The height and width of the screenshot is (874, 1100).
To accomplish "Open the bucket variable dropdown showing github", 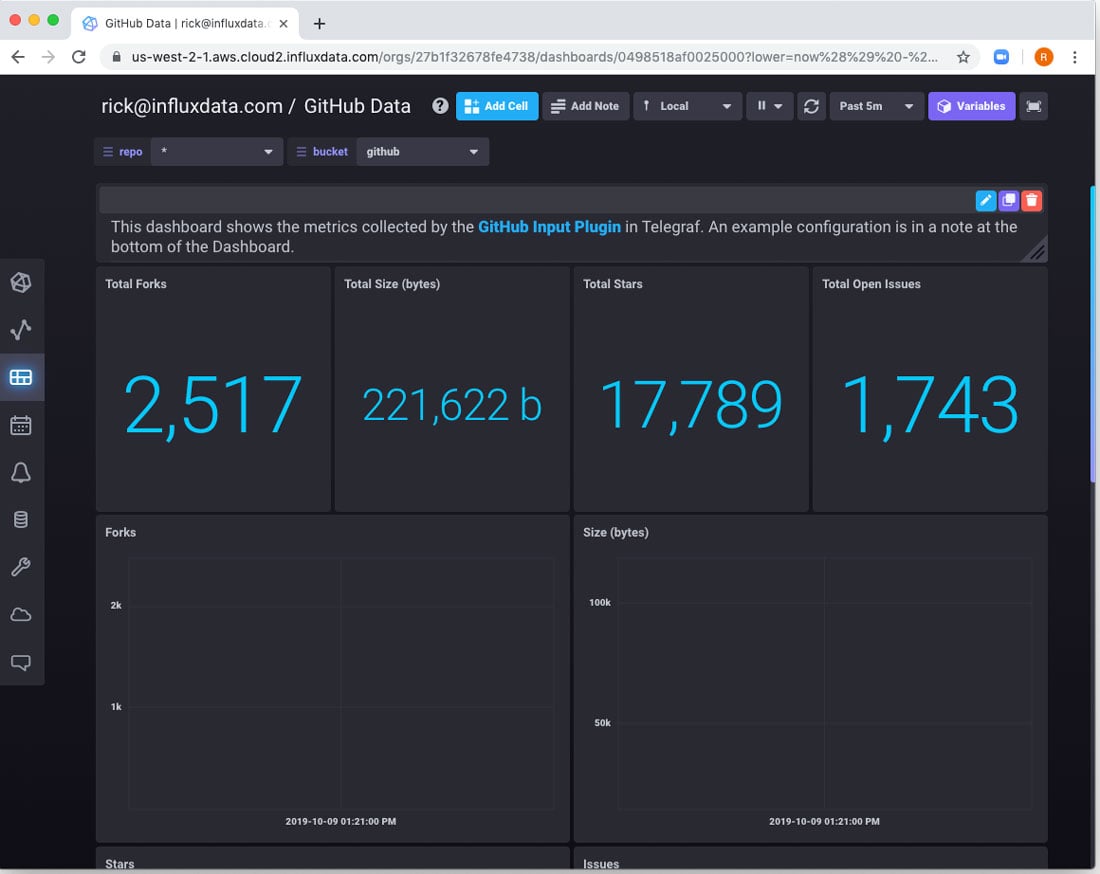I will click(422, 152).
